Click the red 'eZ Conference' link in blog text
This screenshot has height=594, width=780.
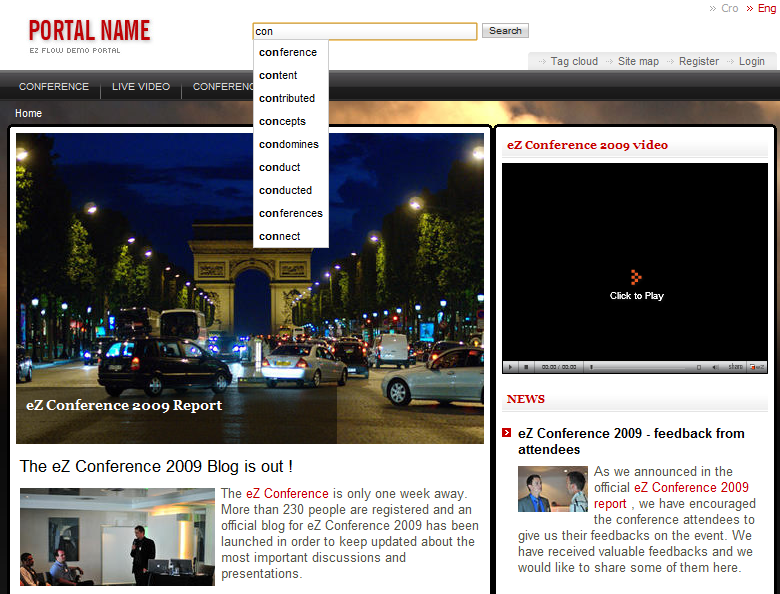click(x=287, y=494)
